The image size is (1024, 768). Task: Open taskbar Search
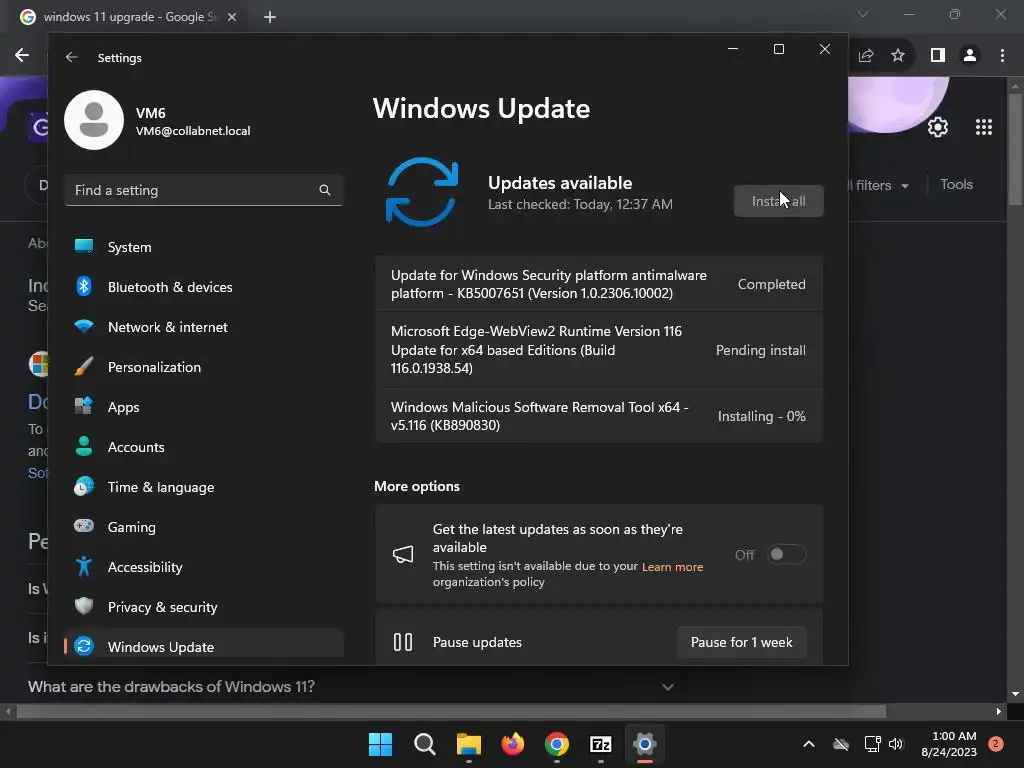pos(424,744)
